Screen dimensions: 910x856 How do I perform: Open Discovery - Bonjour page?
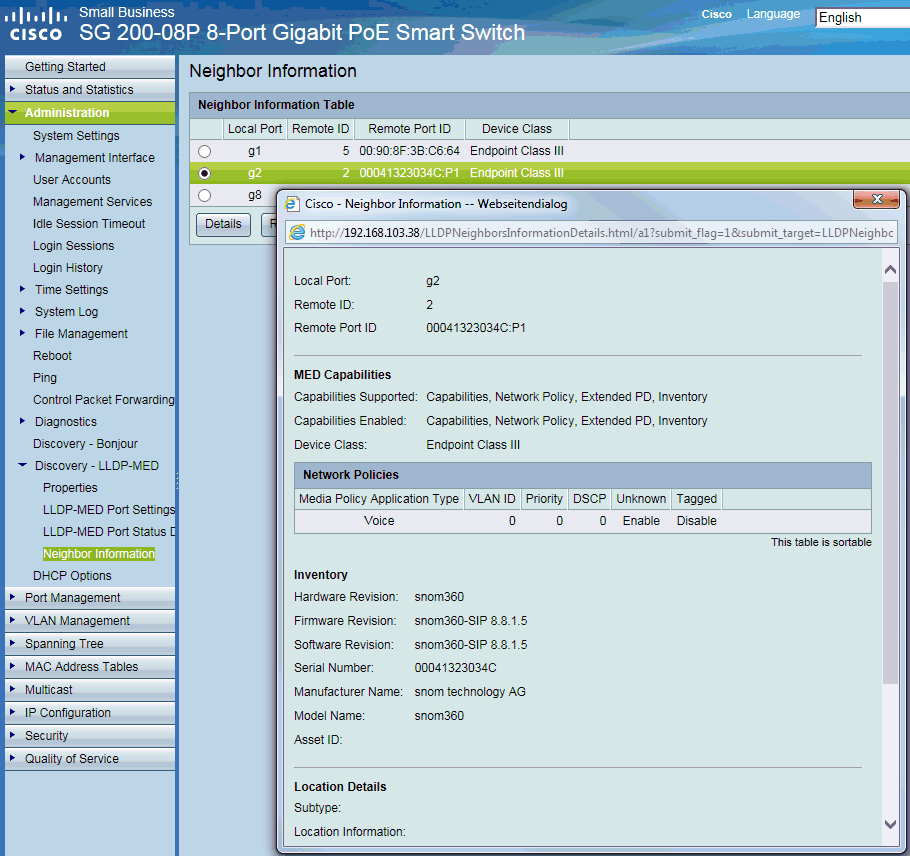[x=85, y=444]
